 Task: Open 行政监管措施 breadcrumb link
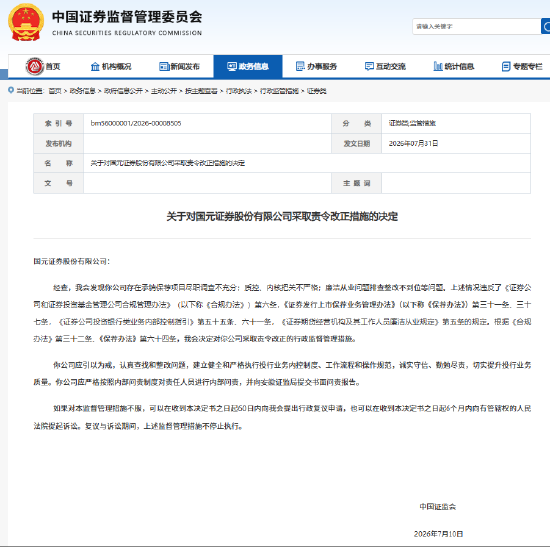[279, 91]
